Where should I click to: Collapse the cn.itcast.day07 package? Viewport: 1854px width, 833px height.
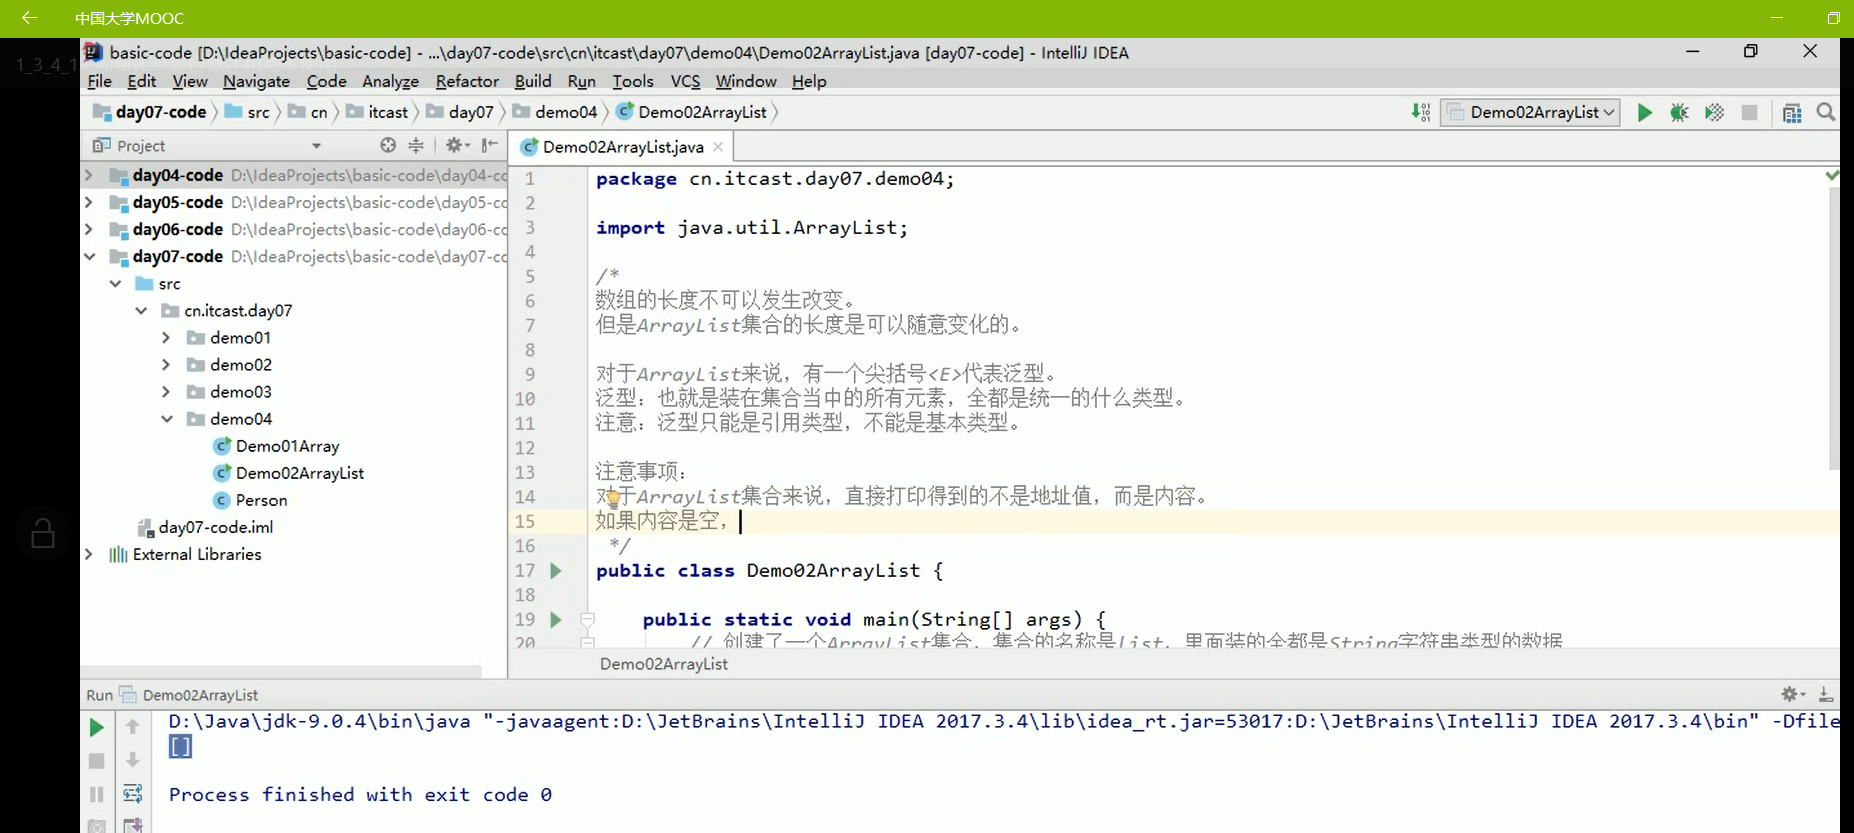point(141,311)
